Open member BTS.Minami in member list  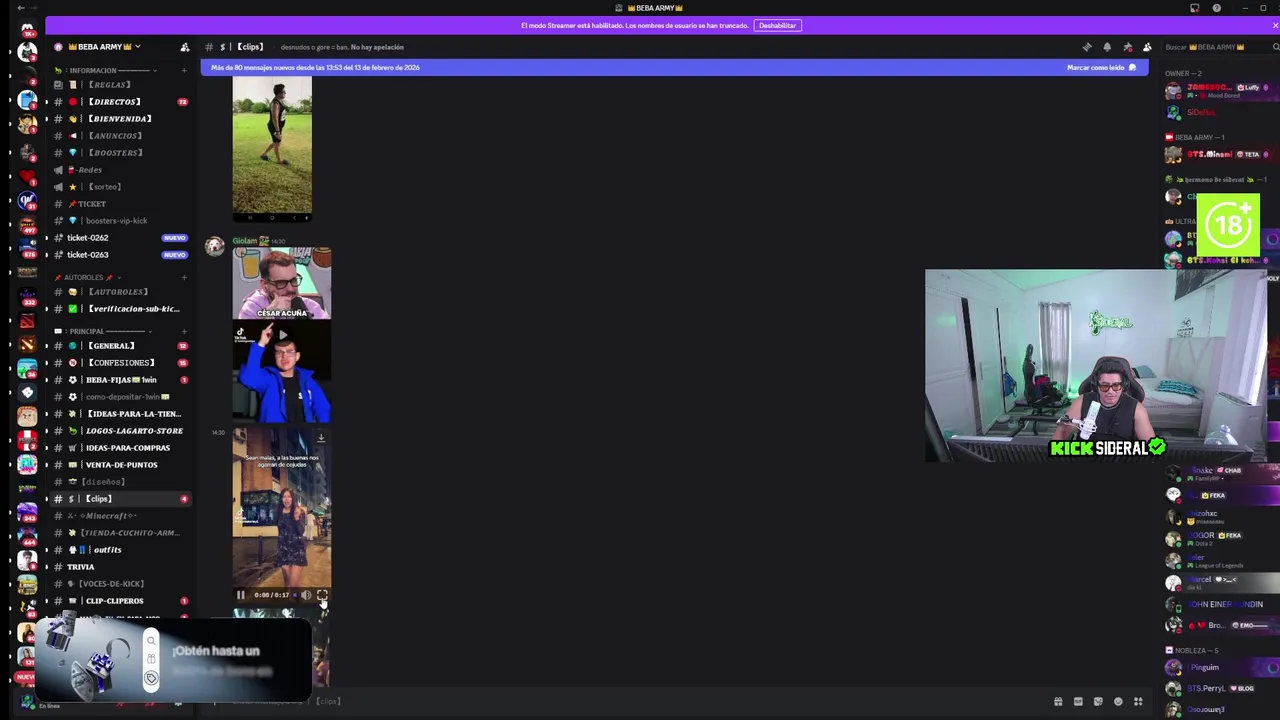pyautogui.click(x=1220, y=155)
